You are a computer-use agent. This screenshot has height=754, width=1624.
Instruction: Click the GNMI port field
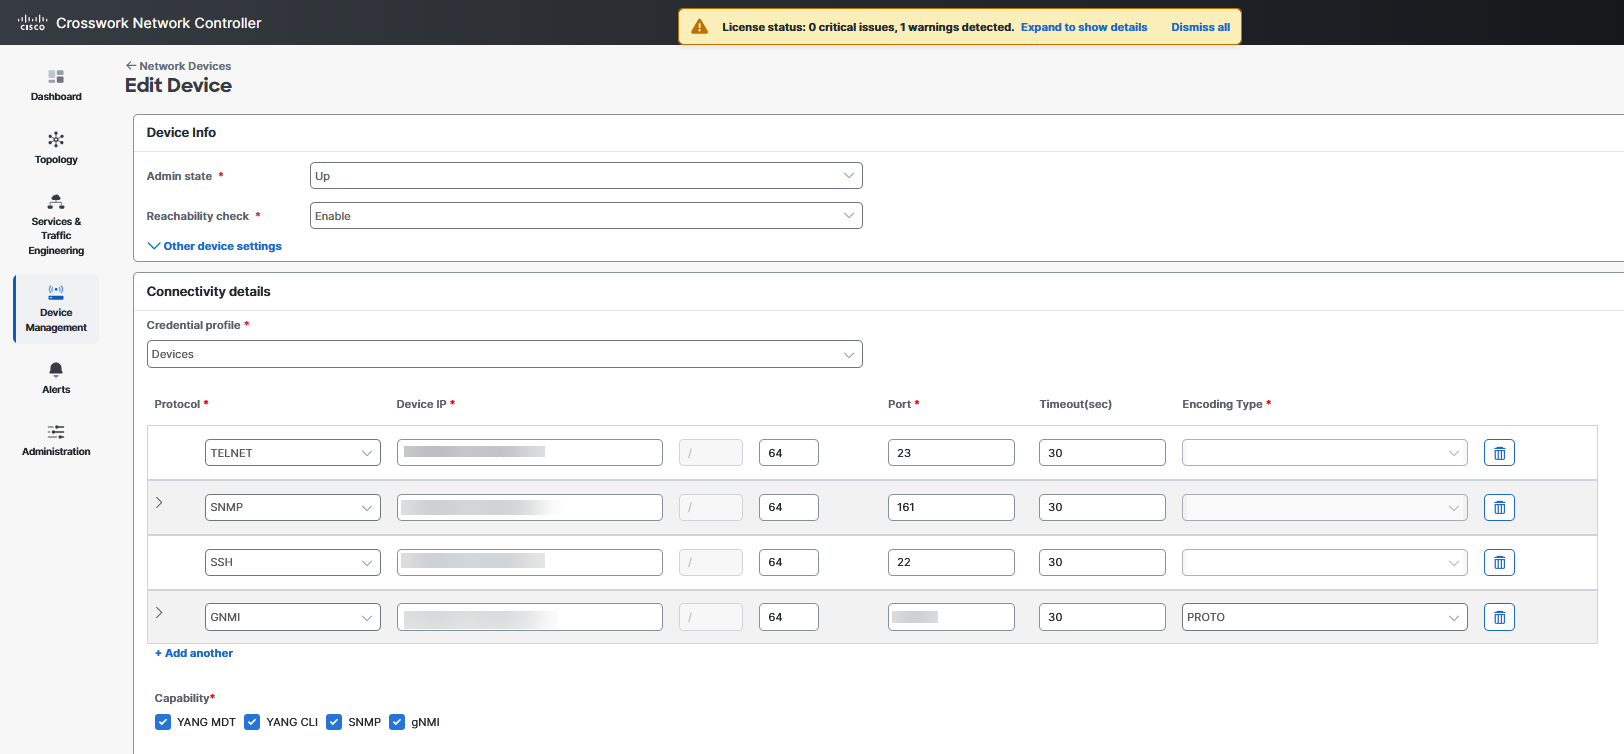951,617
